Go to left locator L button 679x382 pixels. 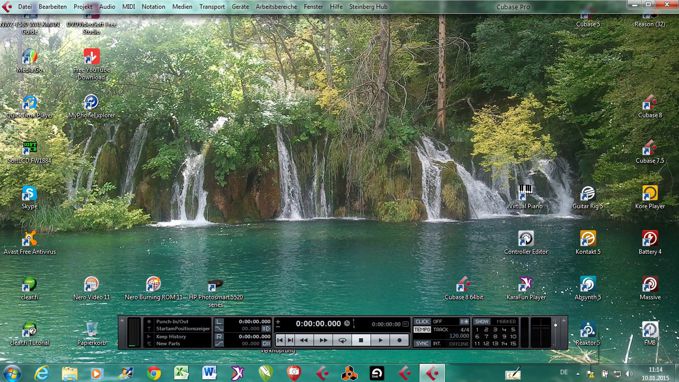pos(219,322)
